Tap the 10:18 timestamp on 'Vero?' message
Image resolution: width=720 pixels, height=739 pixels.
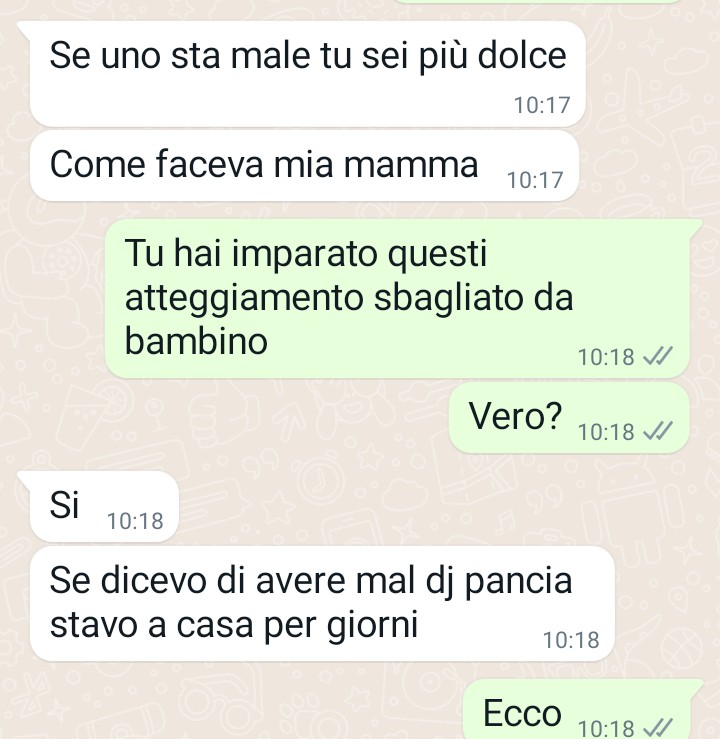606,432
